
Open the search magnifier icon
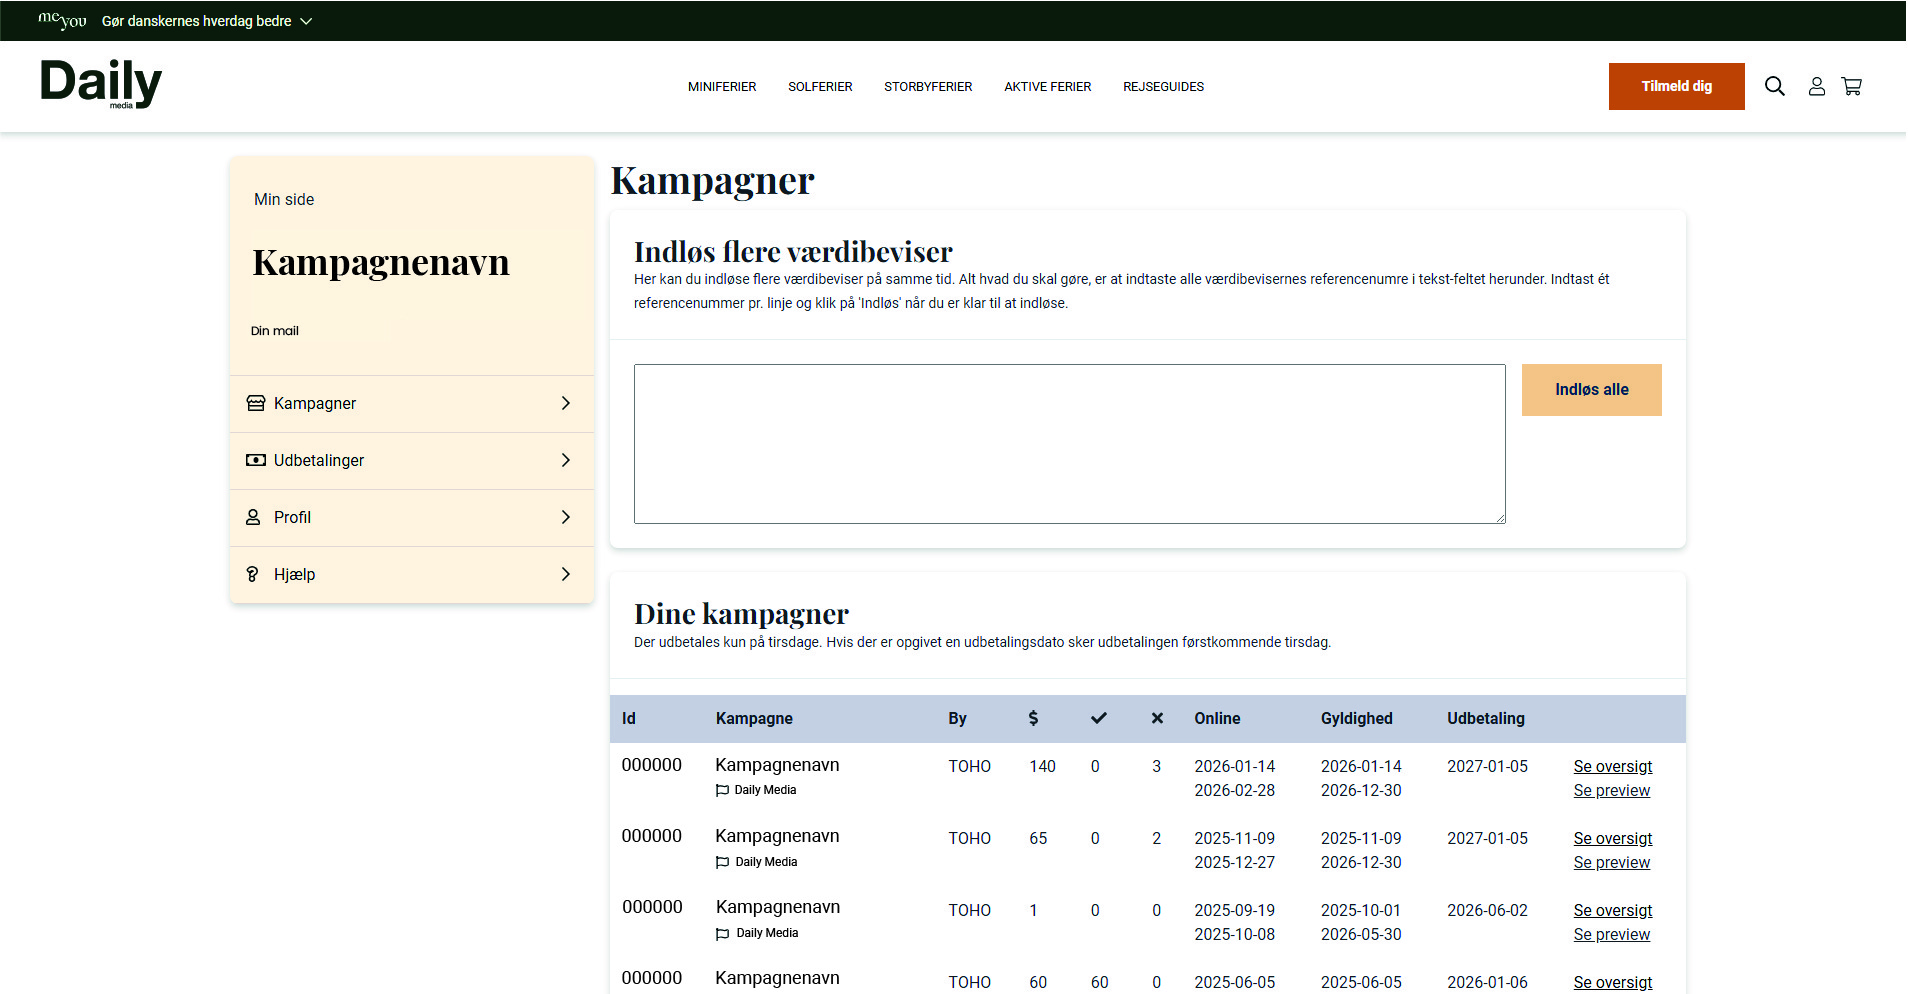pos(1774,86)
